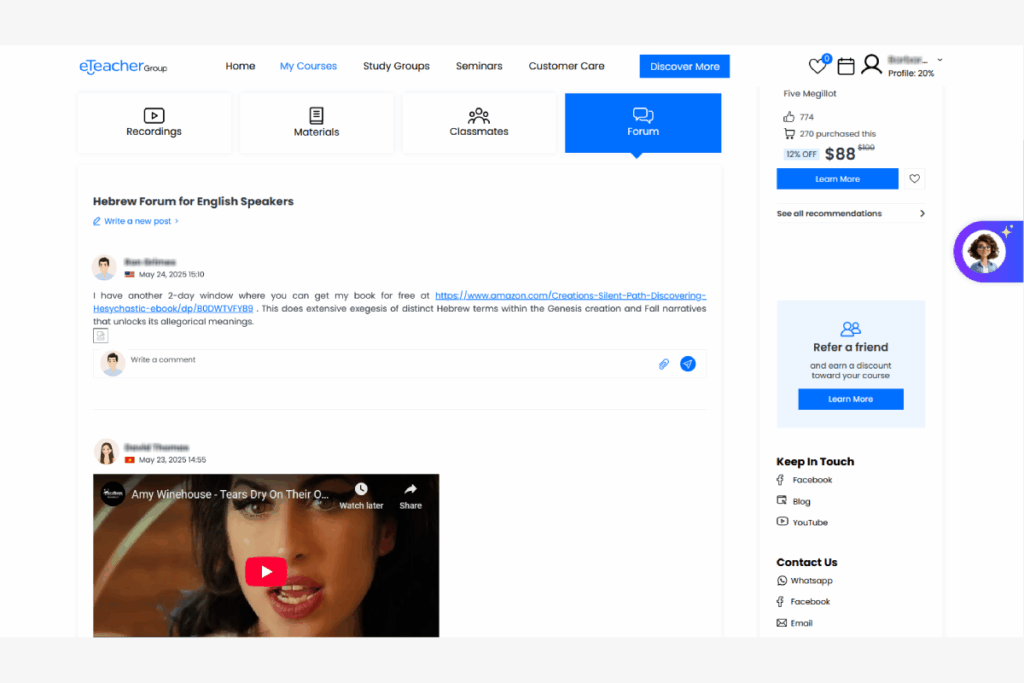Expand the See all recommendations chevron arrow
Viewport: 1024px width, 683px height.
tap(922, 214)
